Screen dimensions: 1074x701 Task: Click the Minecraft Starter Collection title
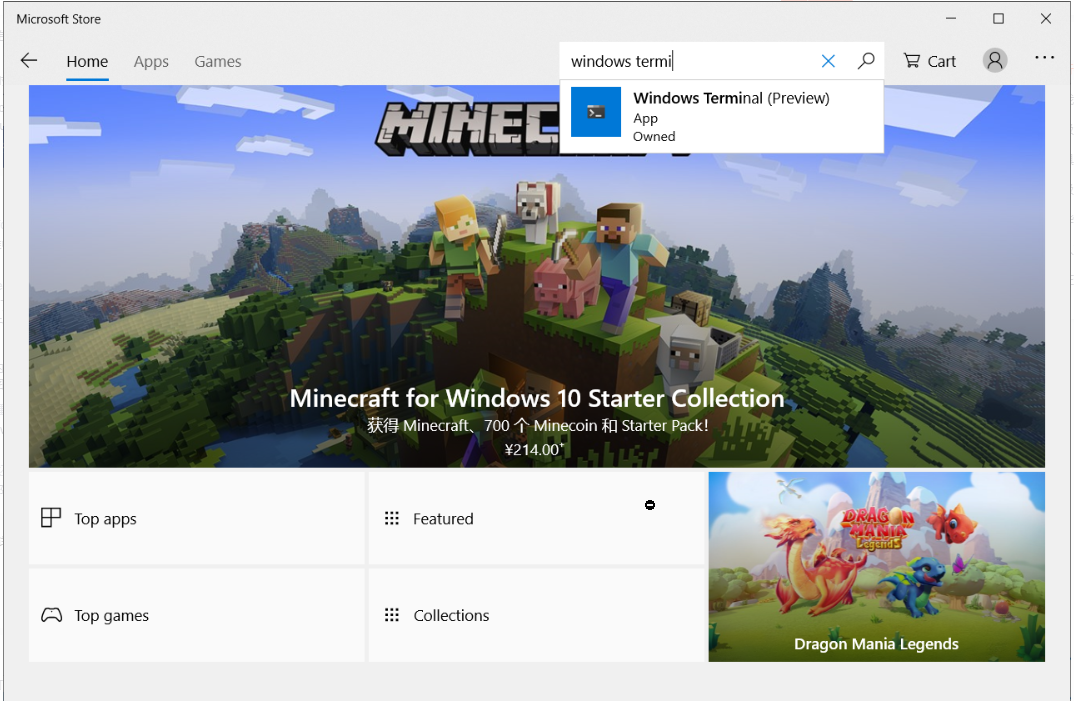pyautogui.click(x=536, y=398)
